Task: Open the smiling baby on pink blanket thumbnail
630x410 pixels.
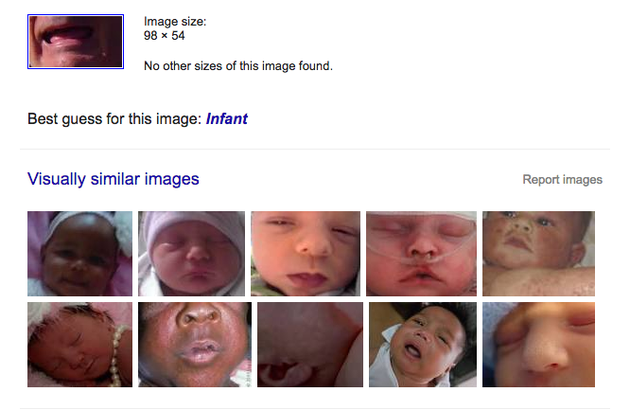Action: tap(80, 254)
